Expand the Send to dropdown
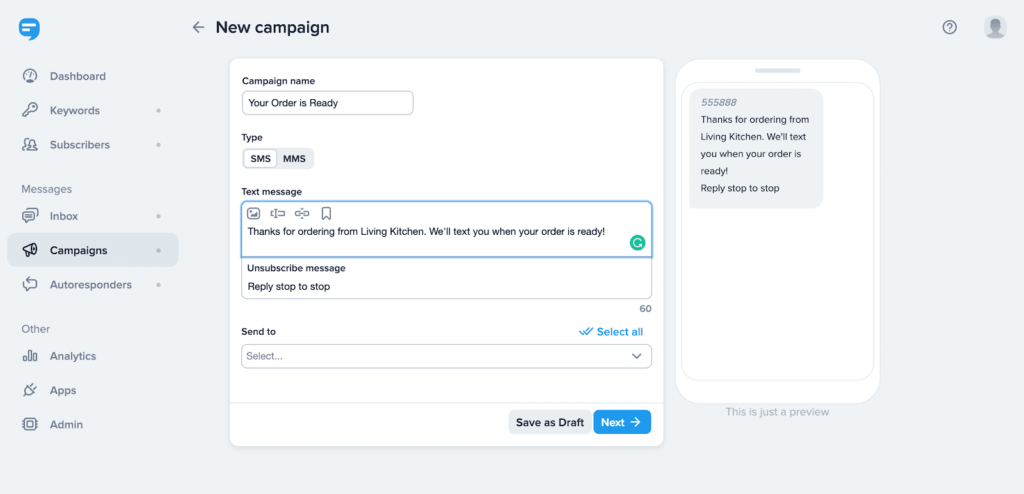The width and height of the screenshot is (1024, 494). 446,356
